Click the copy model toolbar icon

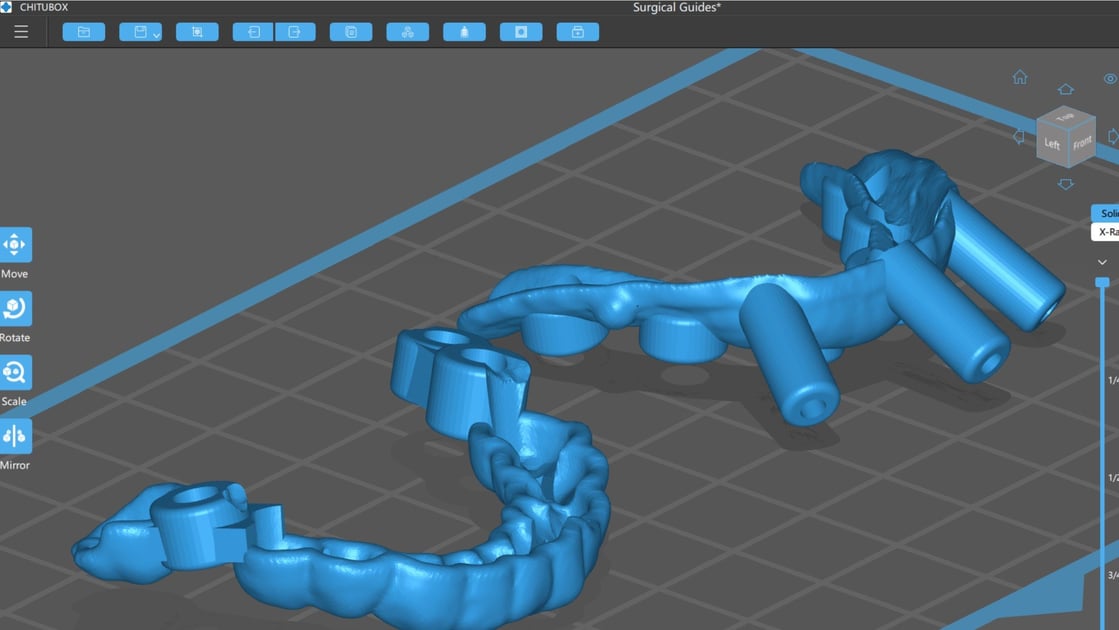[x=351, y=31]
